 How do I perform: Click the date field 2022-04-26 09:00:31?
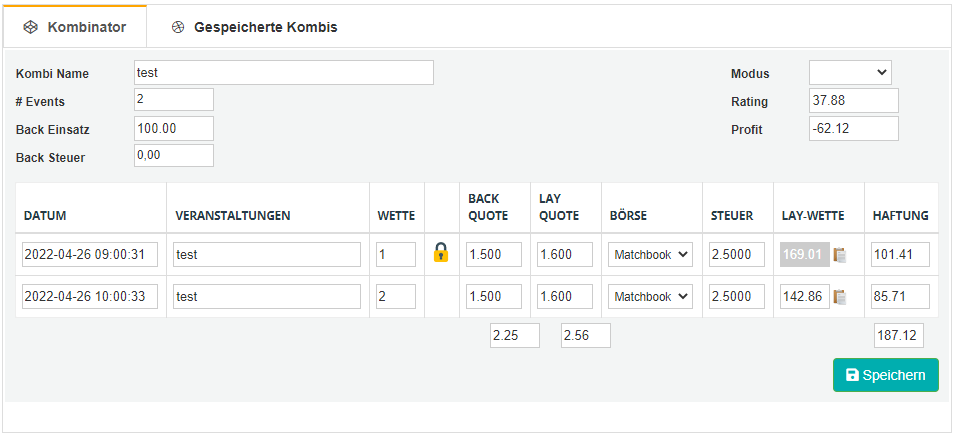(x=90, y=255)
